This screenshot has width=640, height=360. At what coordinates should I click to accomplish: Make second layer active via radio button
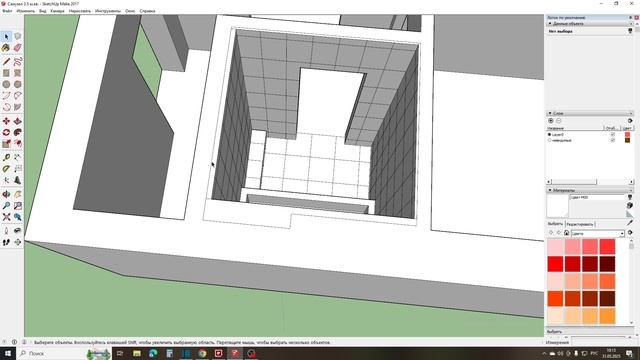549,140
